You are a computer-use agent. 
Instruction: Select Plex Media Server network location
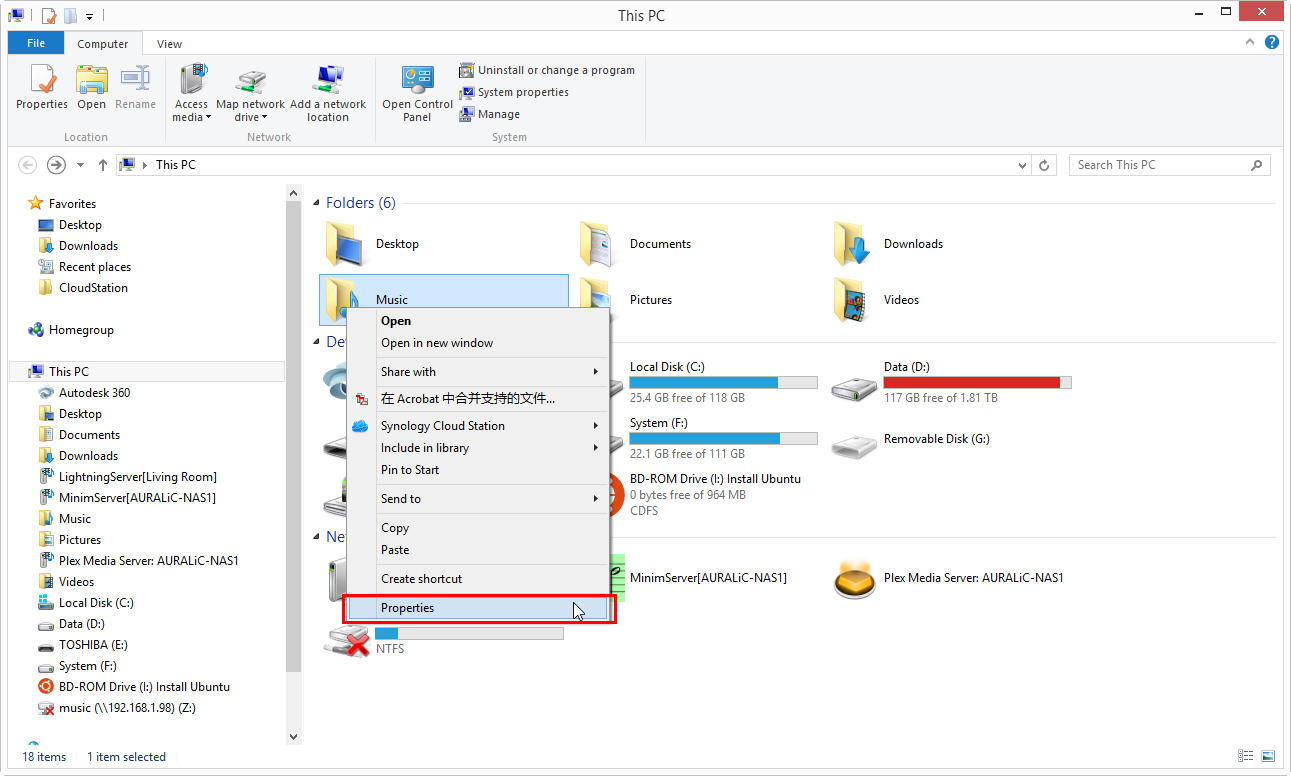(948, 578)
